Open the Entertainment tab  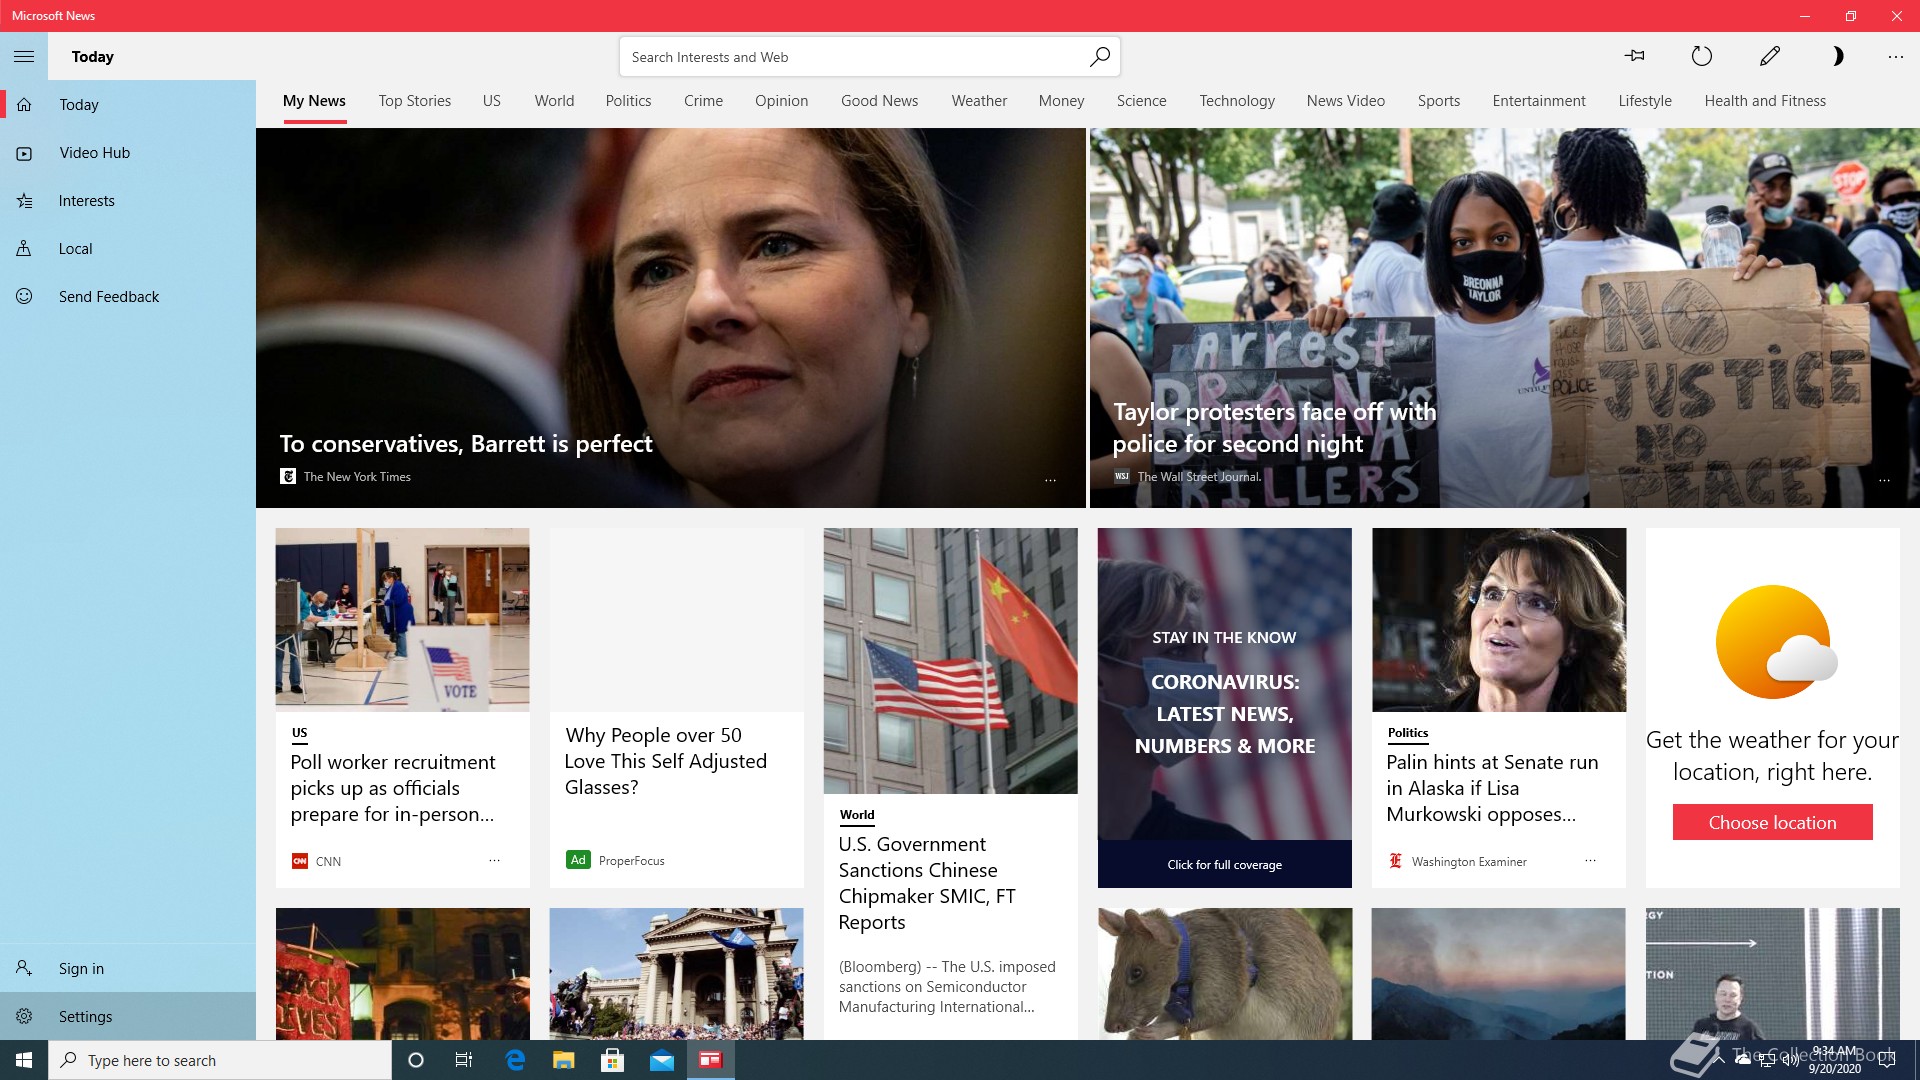(1538, 101)
